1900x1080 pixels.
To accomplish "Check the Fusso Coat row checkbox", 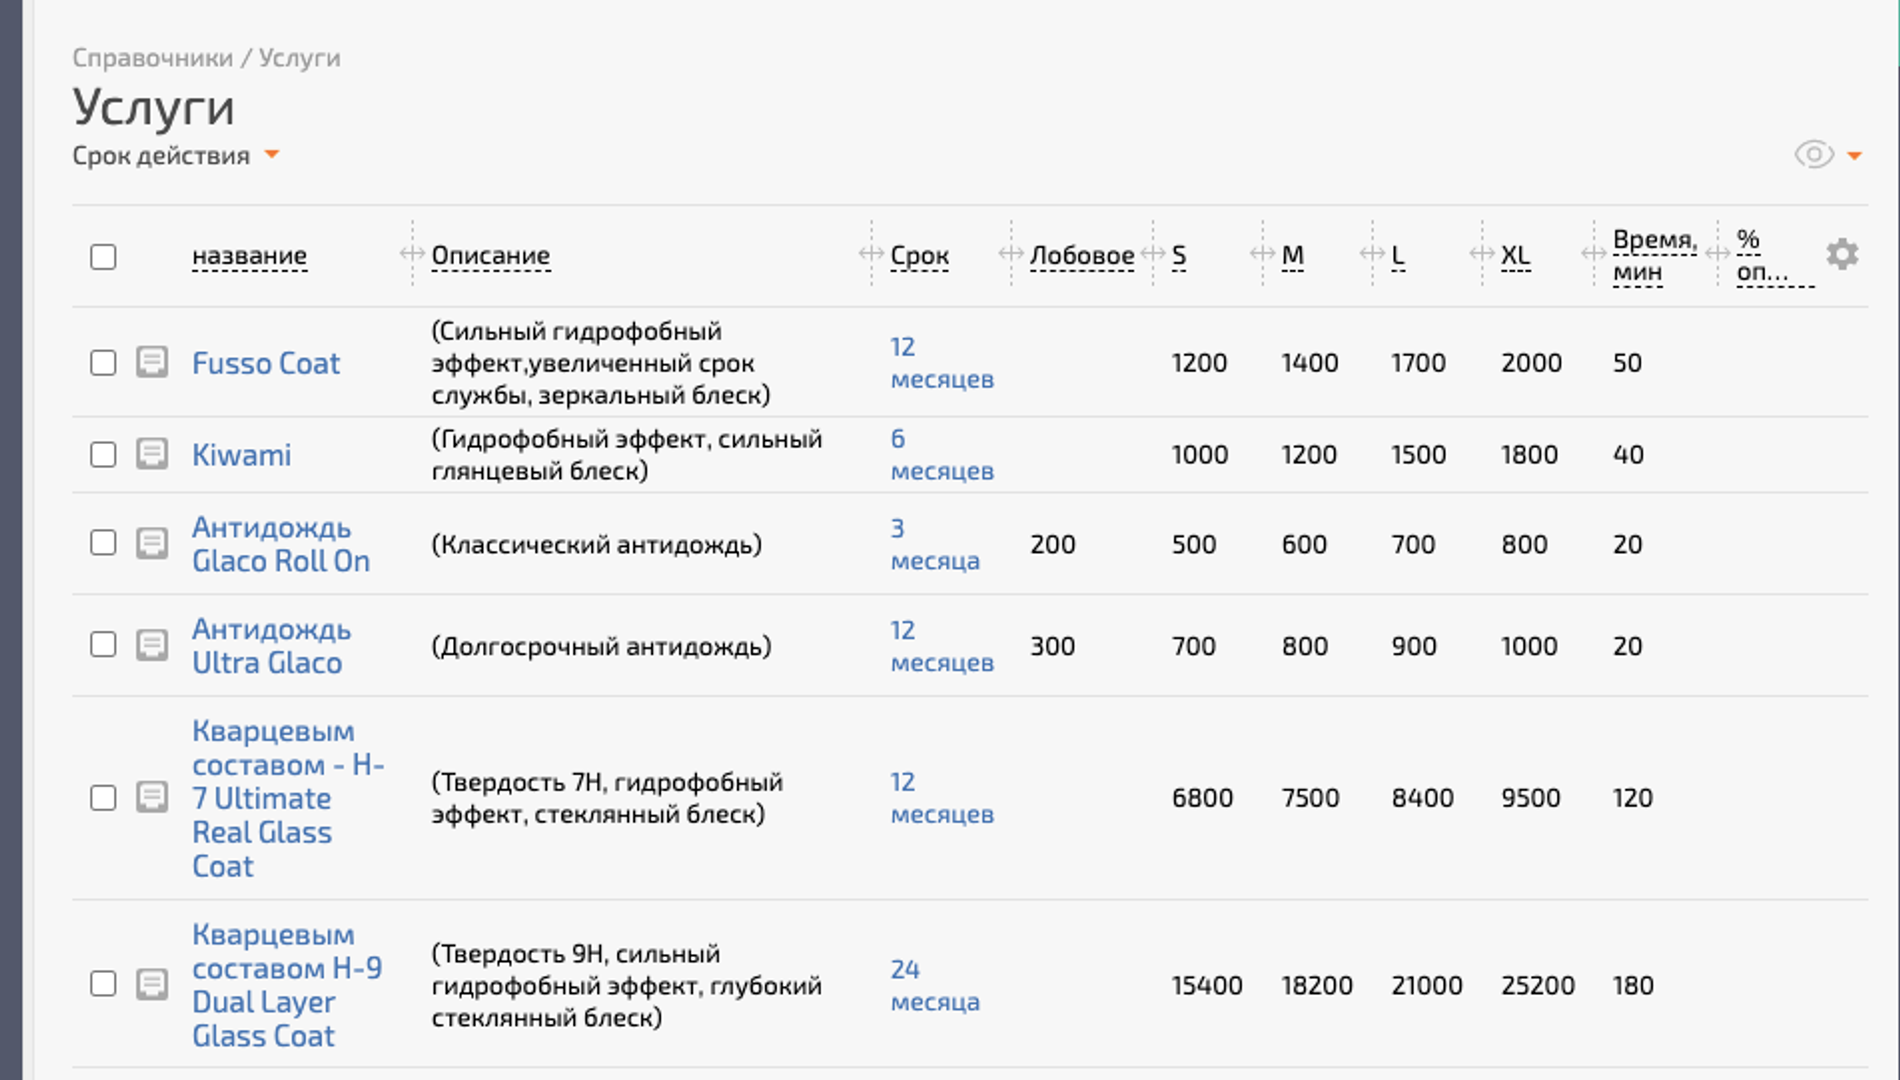I will click(x=103, y=362).
